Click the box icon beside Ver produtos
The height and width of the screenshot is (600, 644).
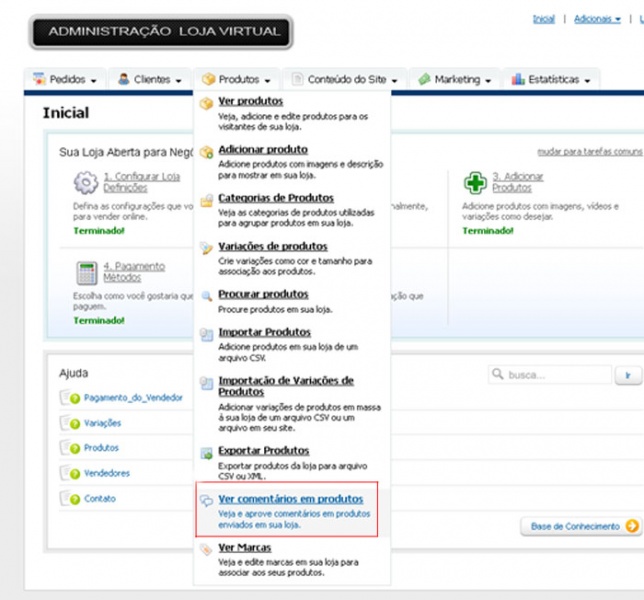click(x=206, y=103)
